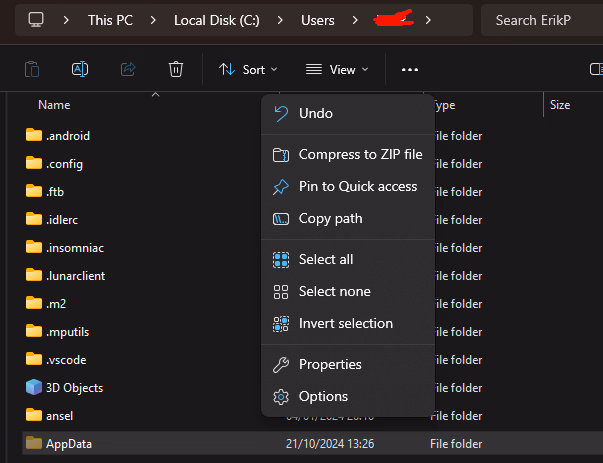
Task: Click the See more three-dots button
Action: tap(409, 69)
